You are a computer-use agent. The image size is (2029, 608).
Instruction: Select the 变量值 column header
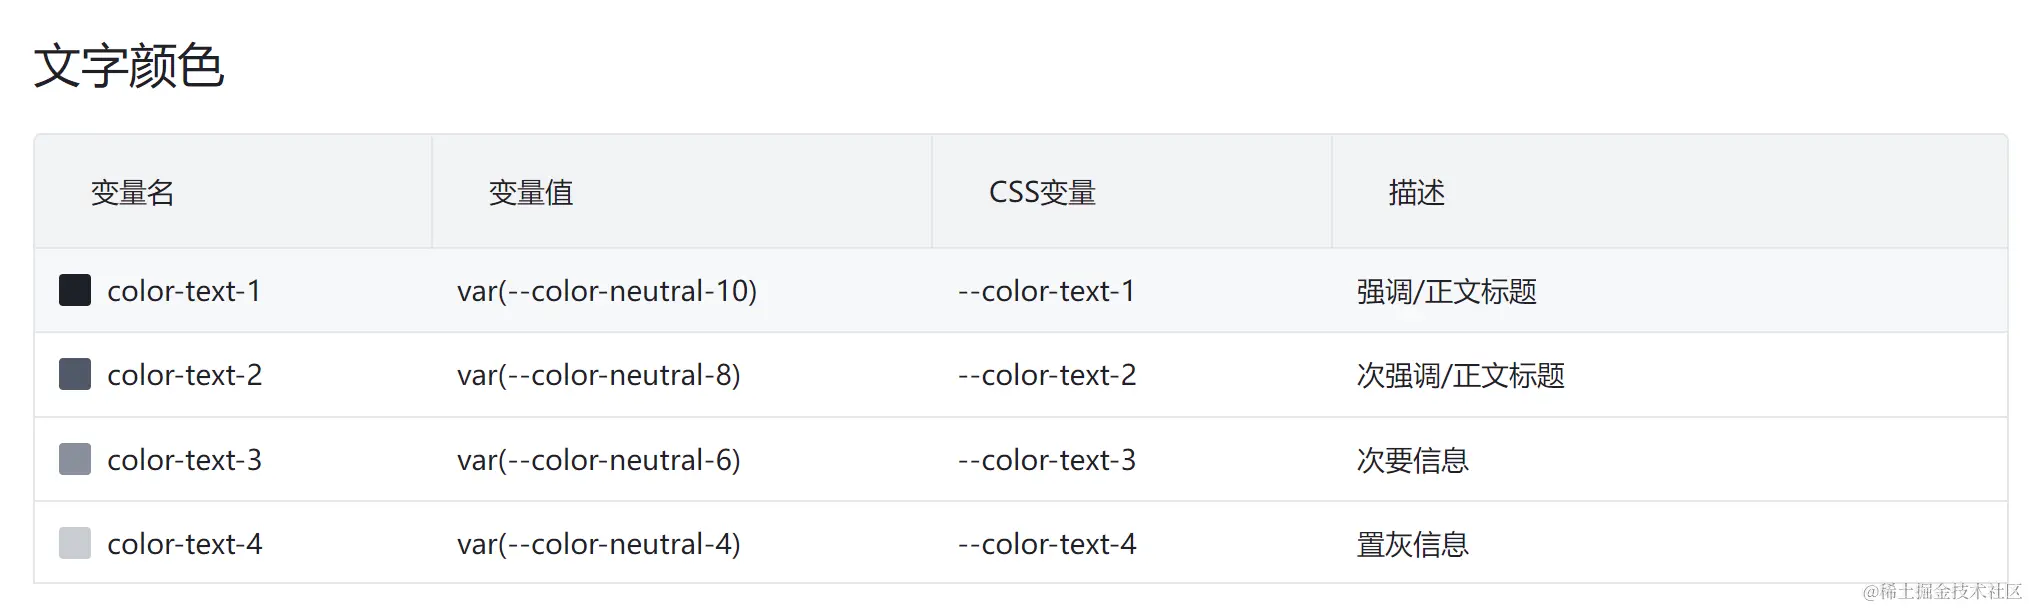[x=531, y=192]
